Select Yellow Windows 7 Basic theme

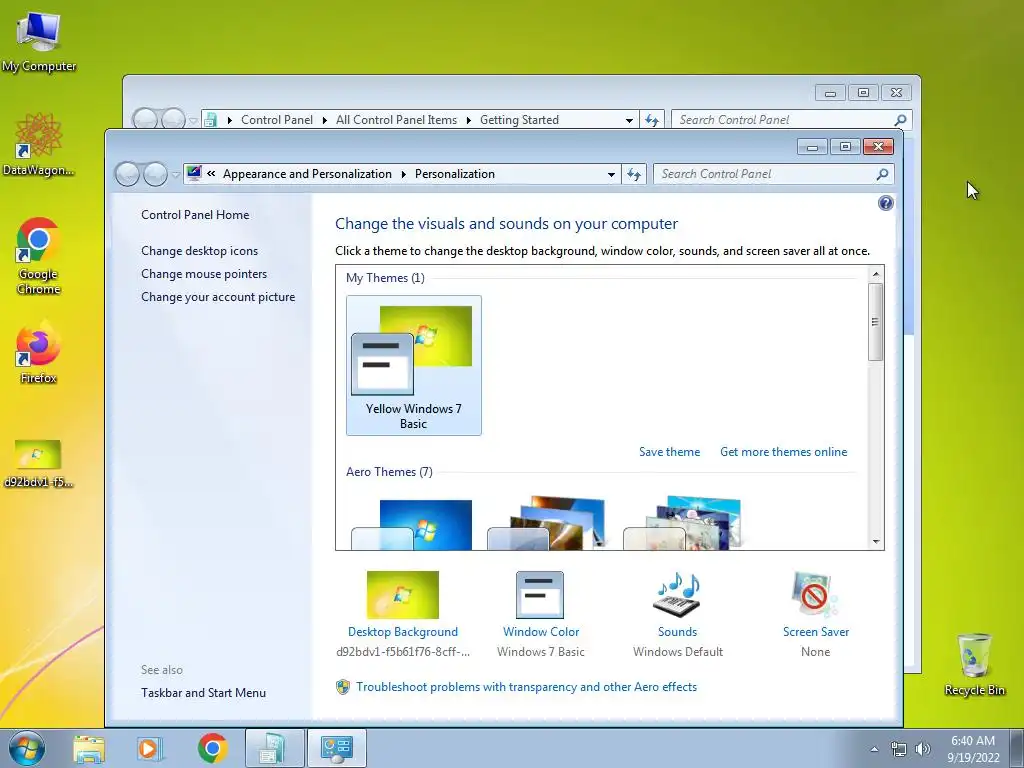click(414, 365)
